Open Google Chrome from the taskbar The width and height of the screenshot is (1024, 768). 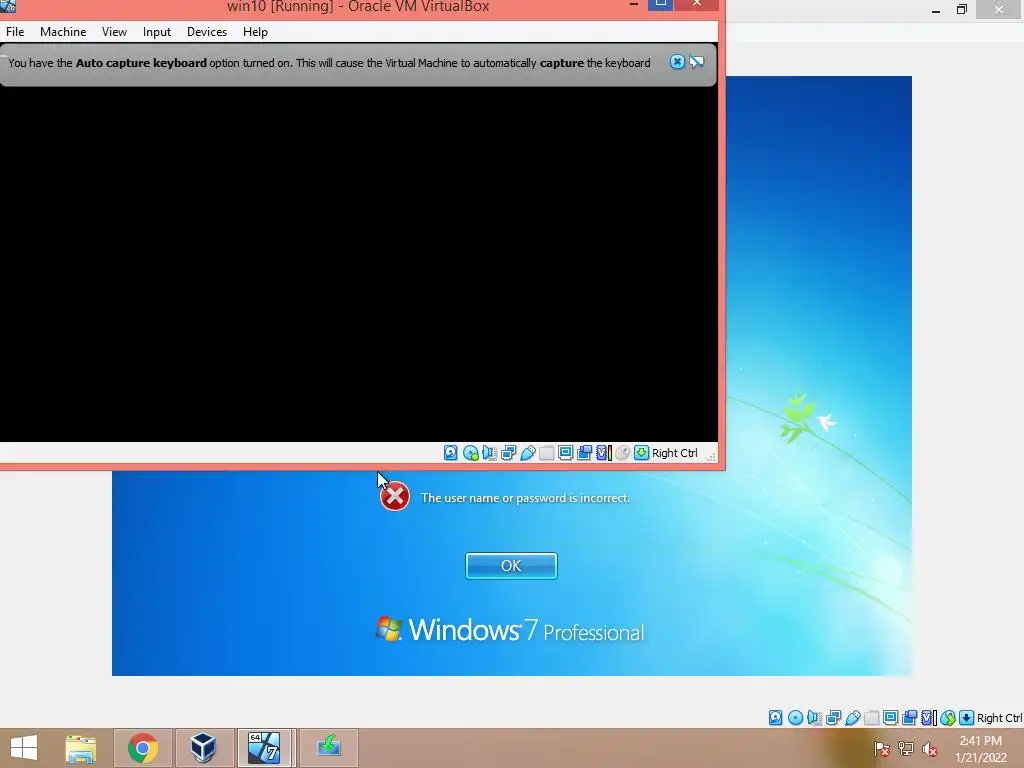tap(142, 748)
